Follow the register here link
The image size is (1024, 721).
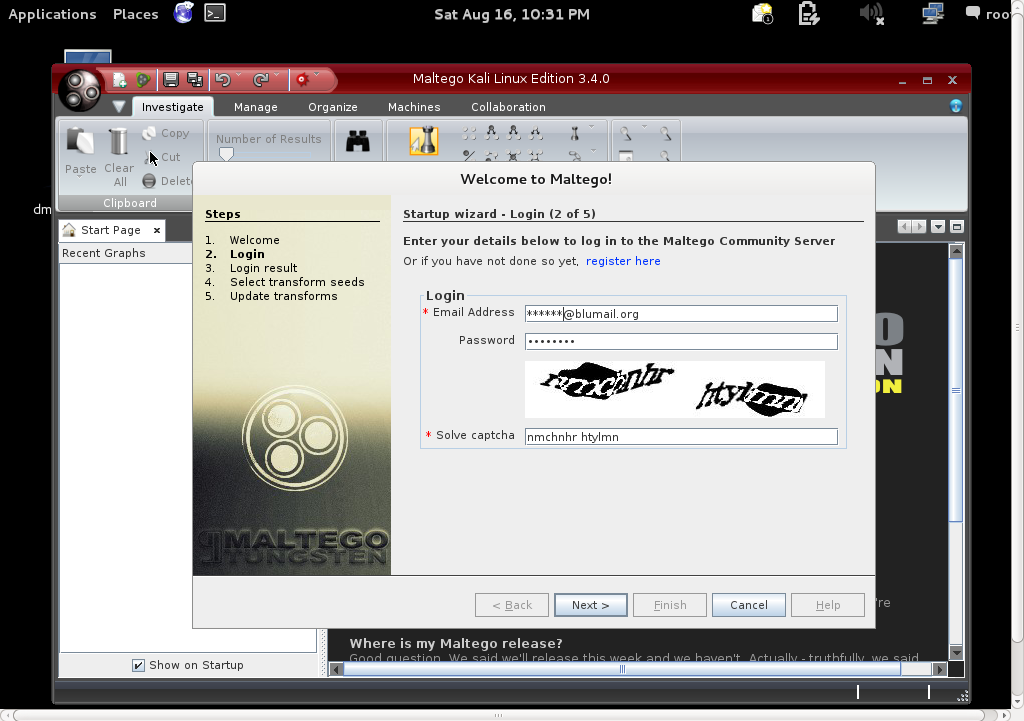(x=623, y=261)
